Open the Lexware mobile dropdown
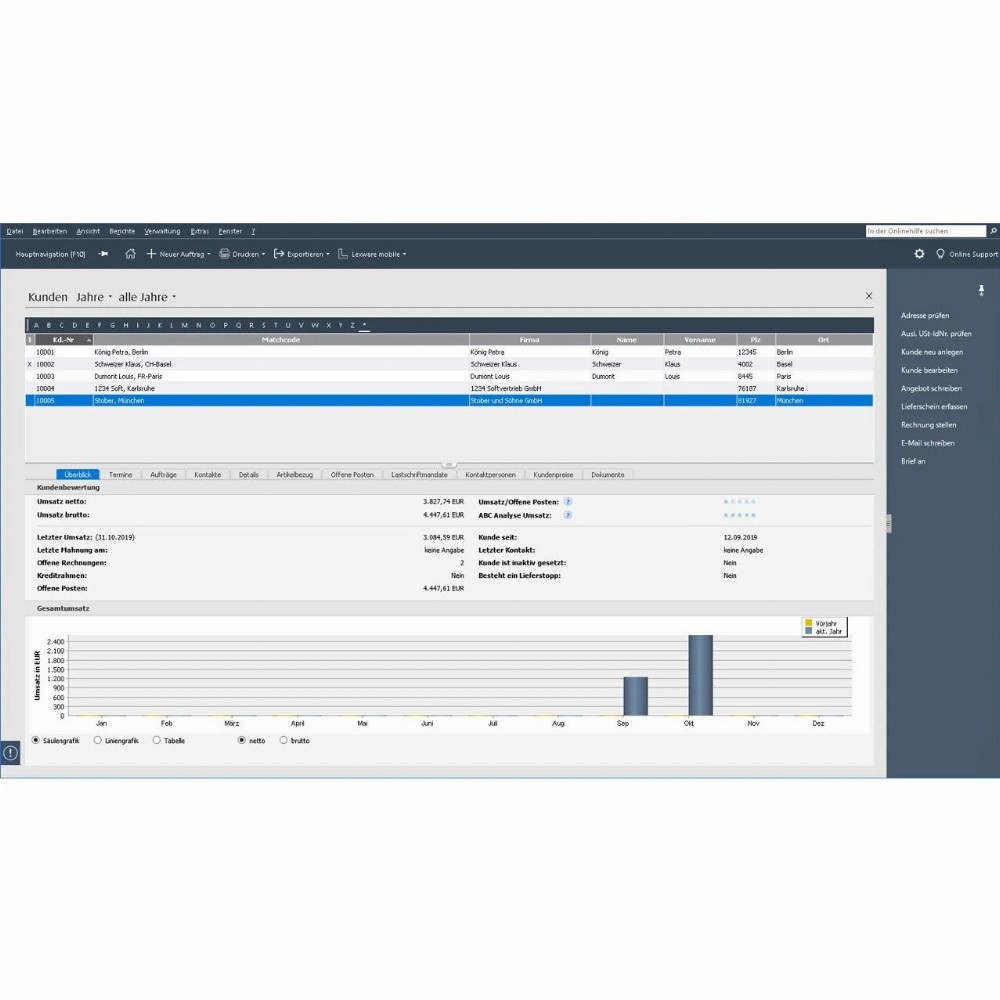 (404, 254)
